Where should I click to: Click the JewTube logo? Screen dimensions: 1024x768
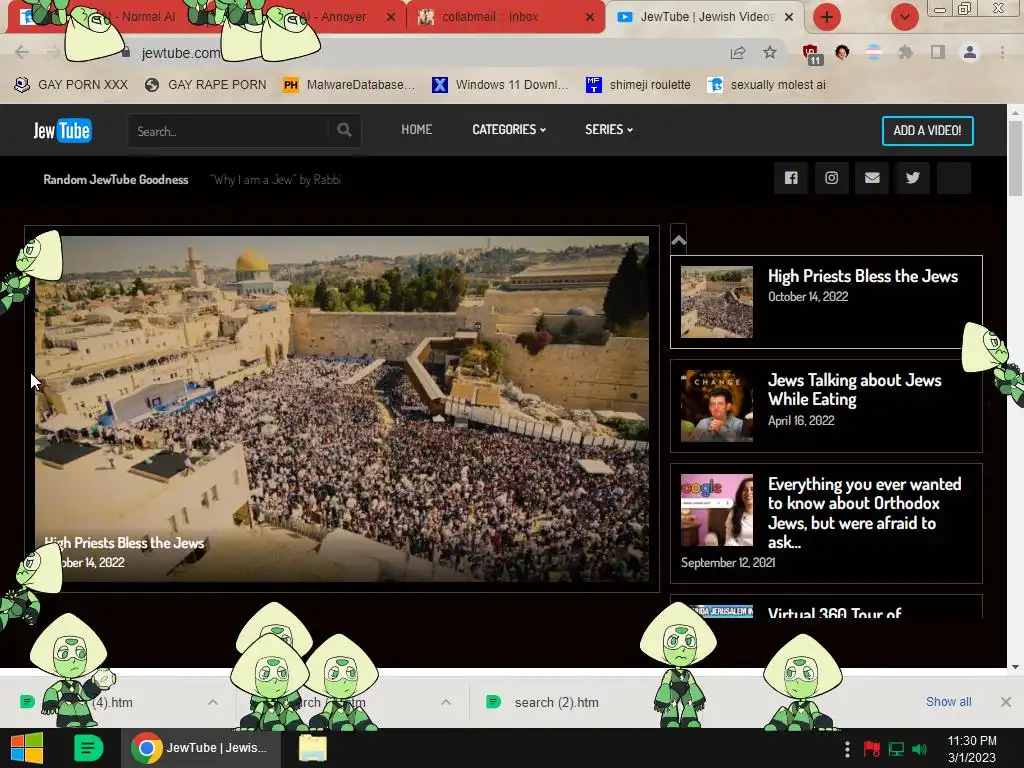(63, 130)
